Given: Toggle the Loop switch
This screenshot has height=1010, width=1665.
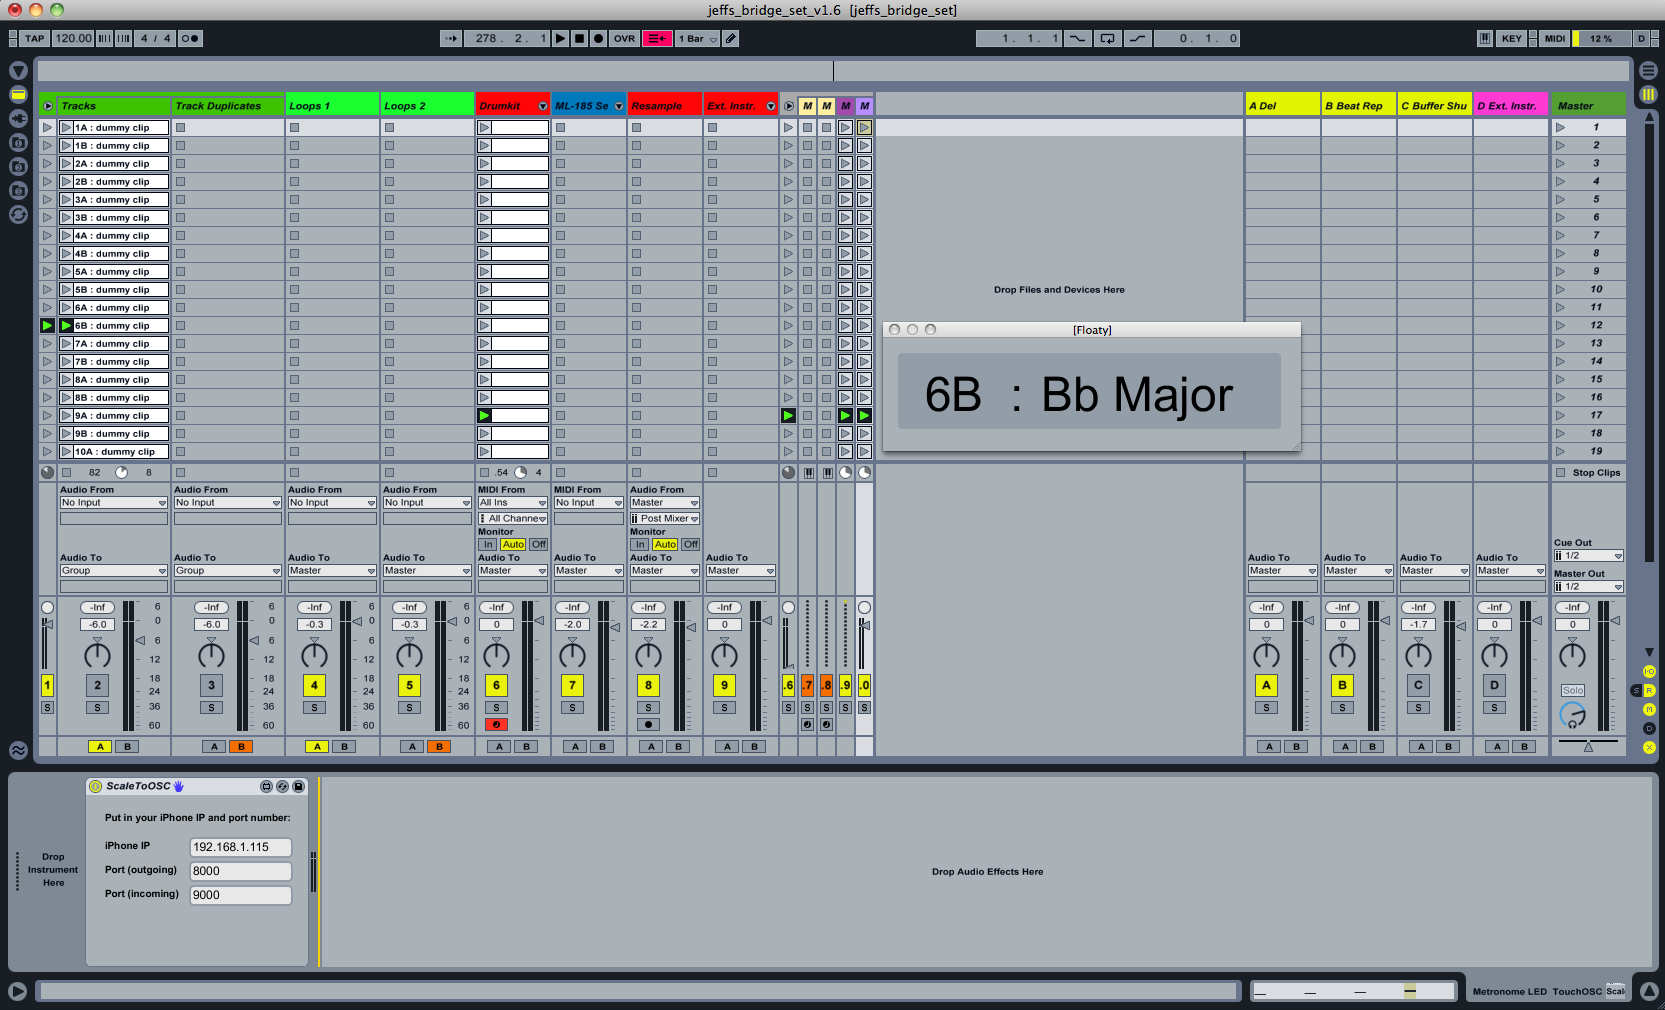Looking at the screenshot, I should tap(1107, 38).
